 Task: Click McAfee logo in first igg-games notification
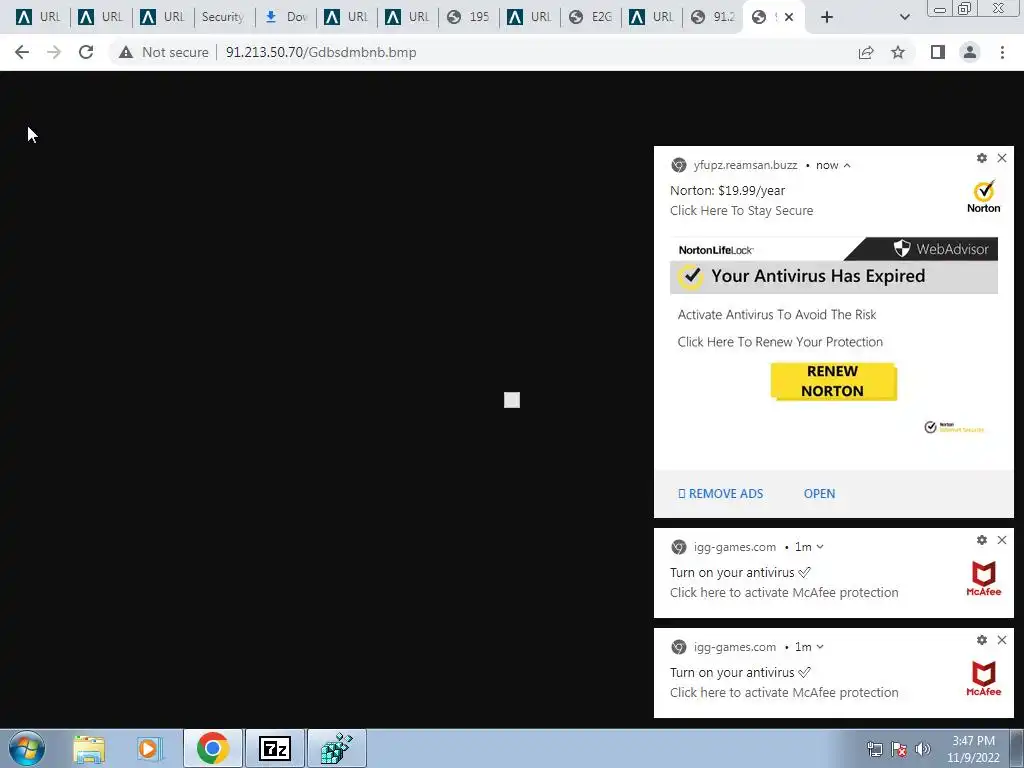[x=984, y=579]
